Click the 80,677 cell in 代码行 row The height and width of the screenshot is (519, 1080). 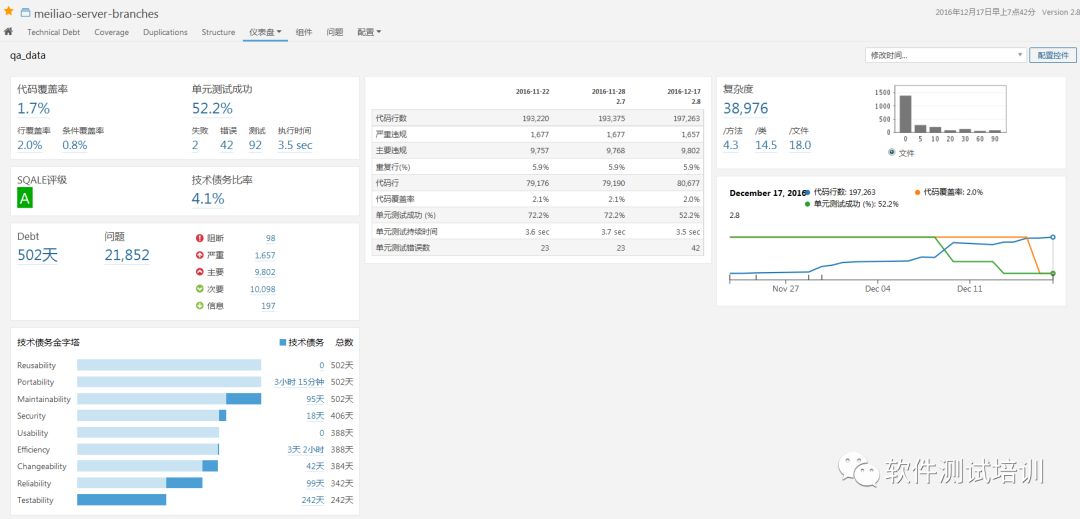(688, 184)
